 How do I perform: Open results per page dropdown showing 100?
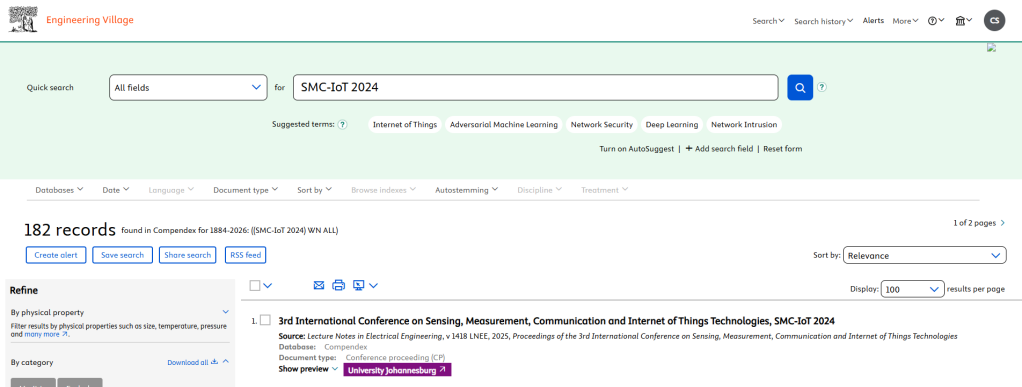[912, 289]
